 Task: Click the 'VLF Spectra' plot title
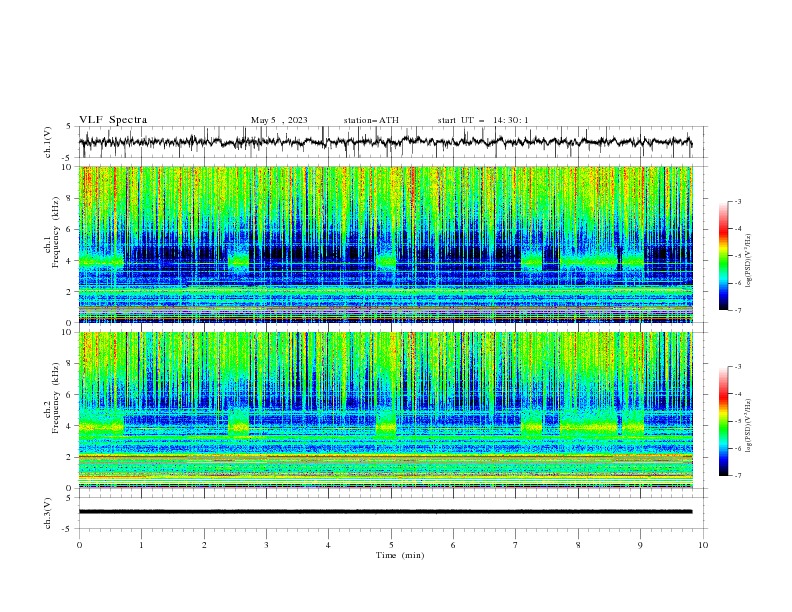click(x=113, y=120)
